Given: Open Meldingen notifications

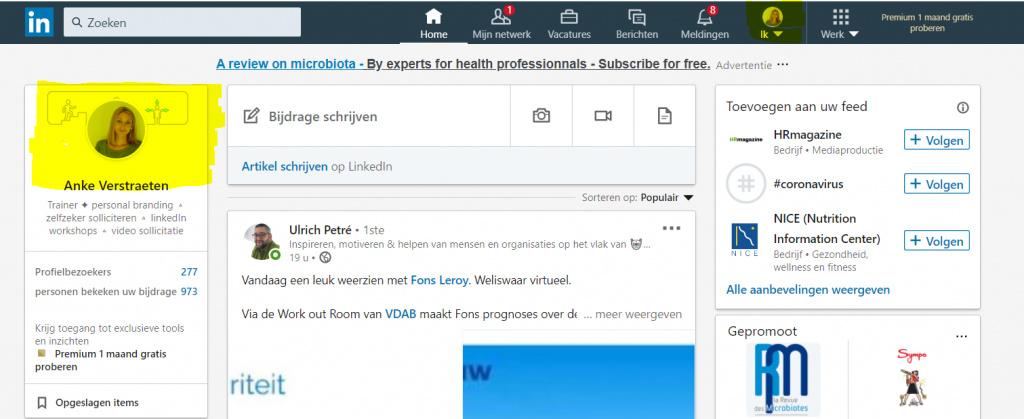Looking at the screenshot, I should tap(705, 23).
